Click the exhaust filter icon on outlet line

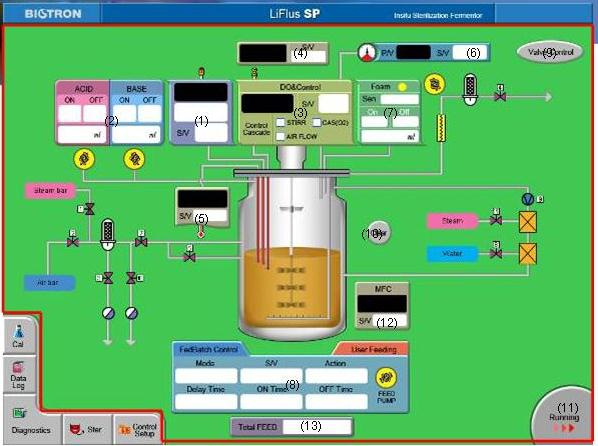coord(471,89)
